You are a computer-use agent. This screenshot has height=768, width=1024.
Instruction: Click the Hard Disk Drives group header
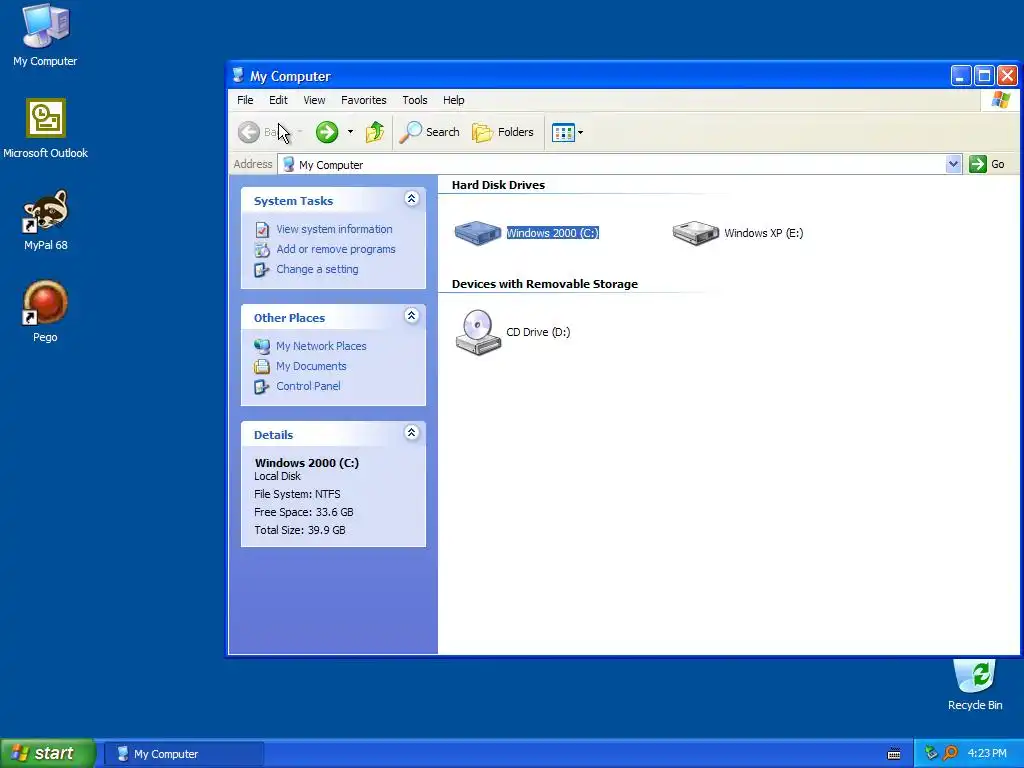click(498, 185)
